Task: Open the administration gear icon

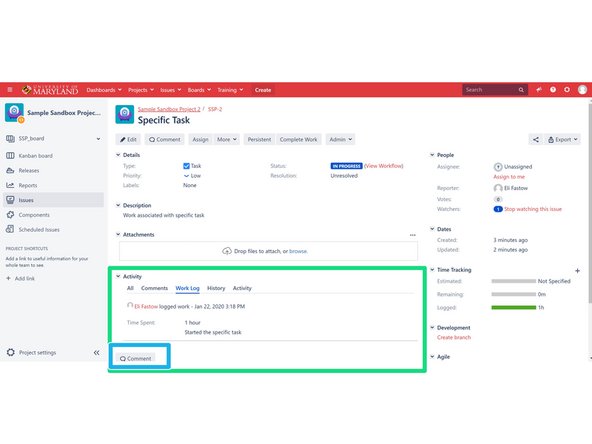Action: [x=567, y=90]
